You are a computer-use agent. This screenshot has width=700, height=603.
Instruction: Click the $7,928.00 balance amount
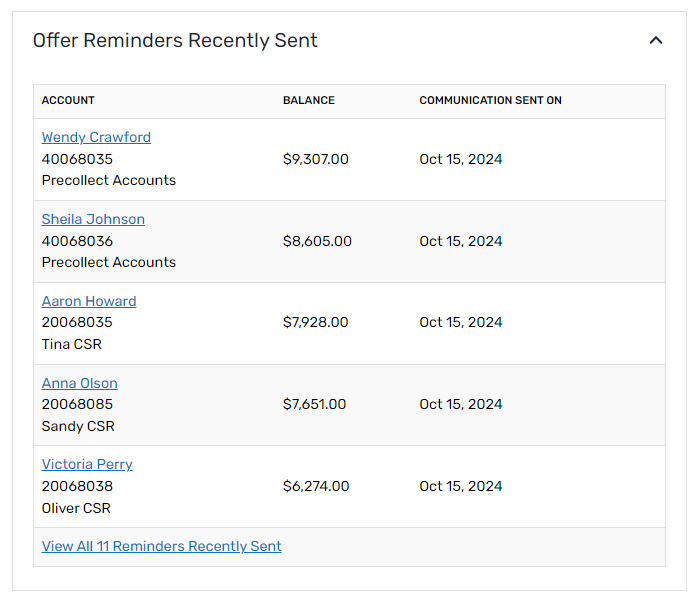click(316, 322)
